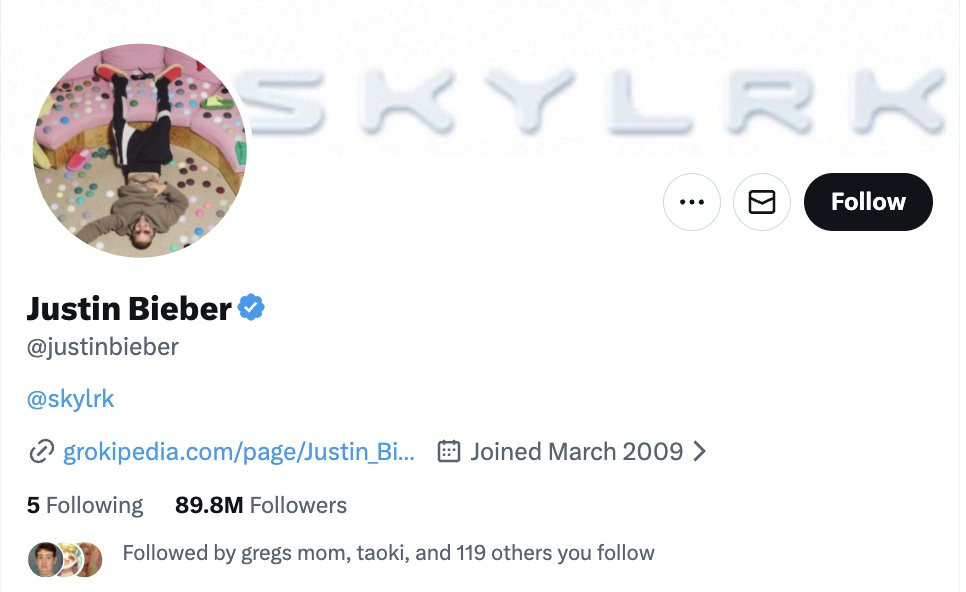Show the 5 Following list
The image size is (966, 592).
pos(85,506)
